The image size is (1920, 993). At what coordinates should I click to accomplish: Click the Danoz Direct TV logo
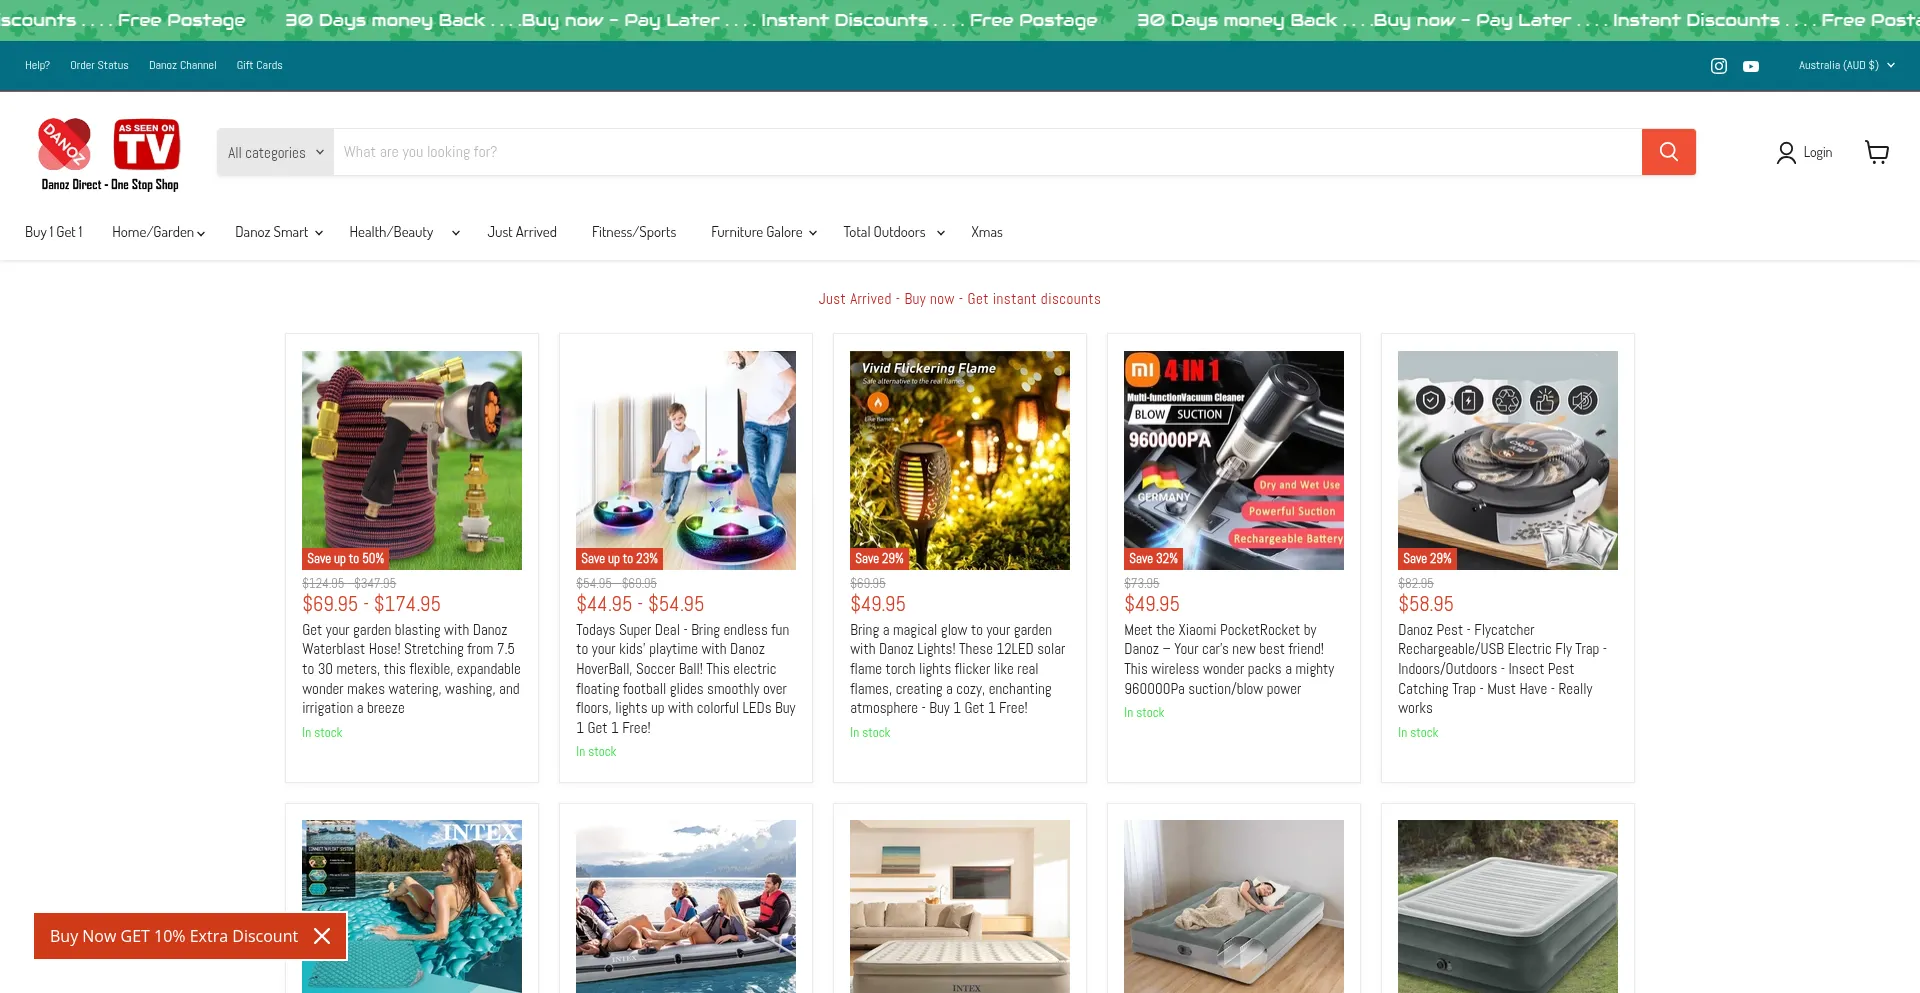point(110,154)
